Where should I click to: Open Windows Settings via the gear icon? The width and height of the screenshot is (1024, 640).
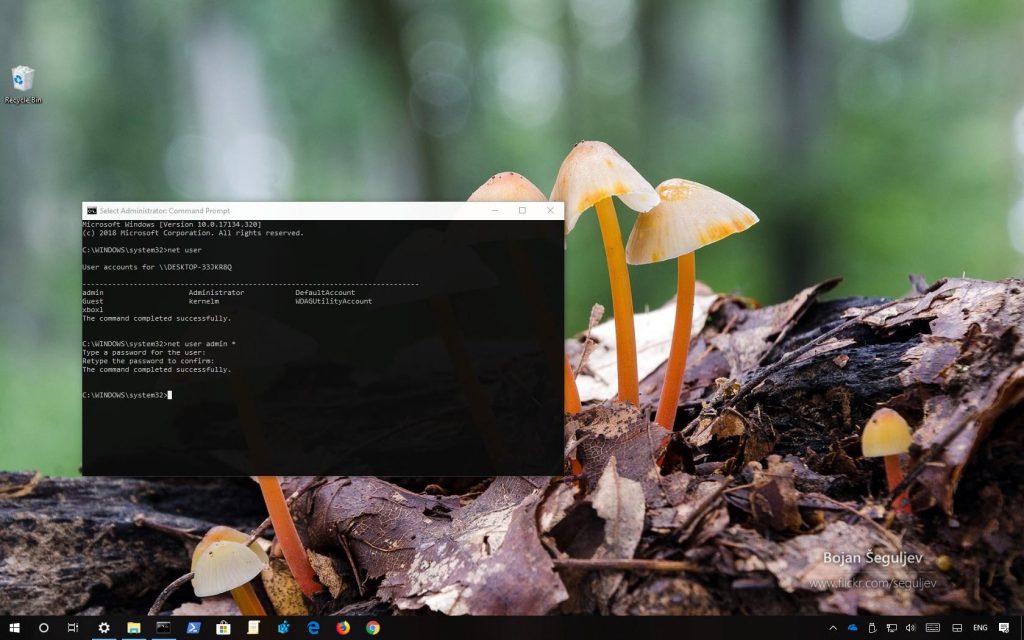[104, 627]
